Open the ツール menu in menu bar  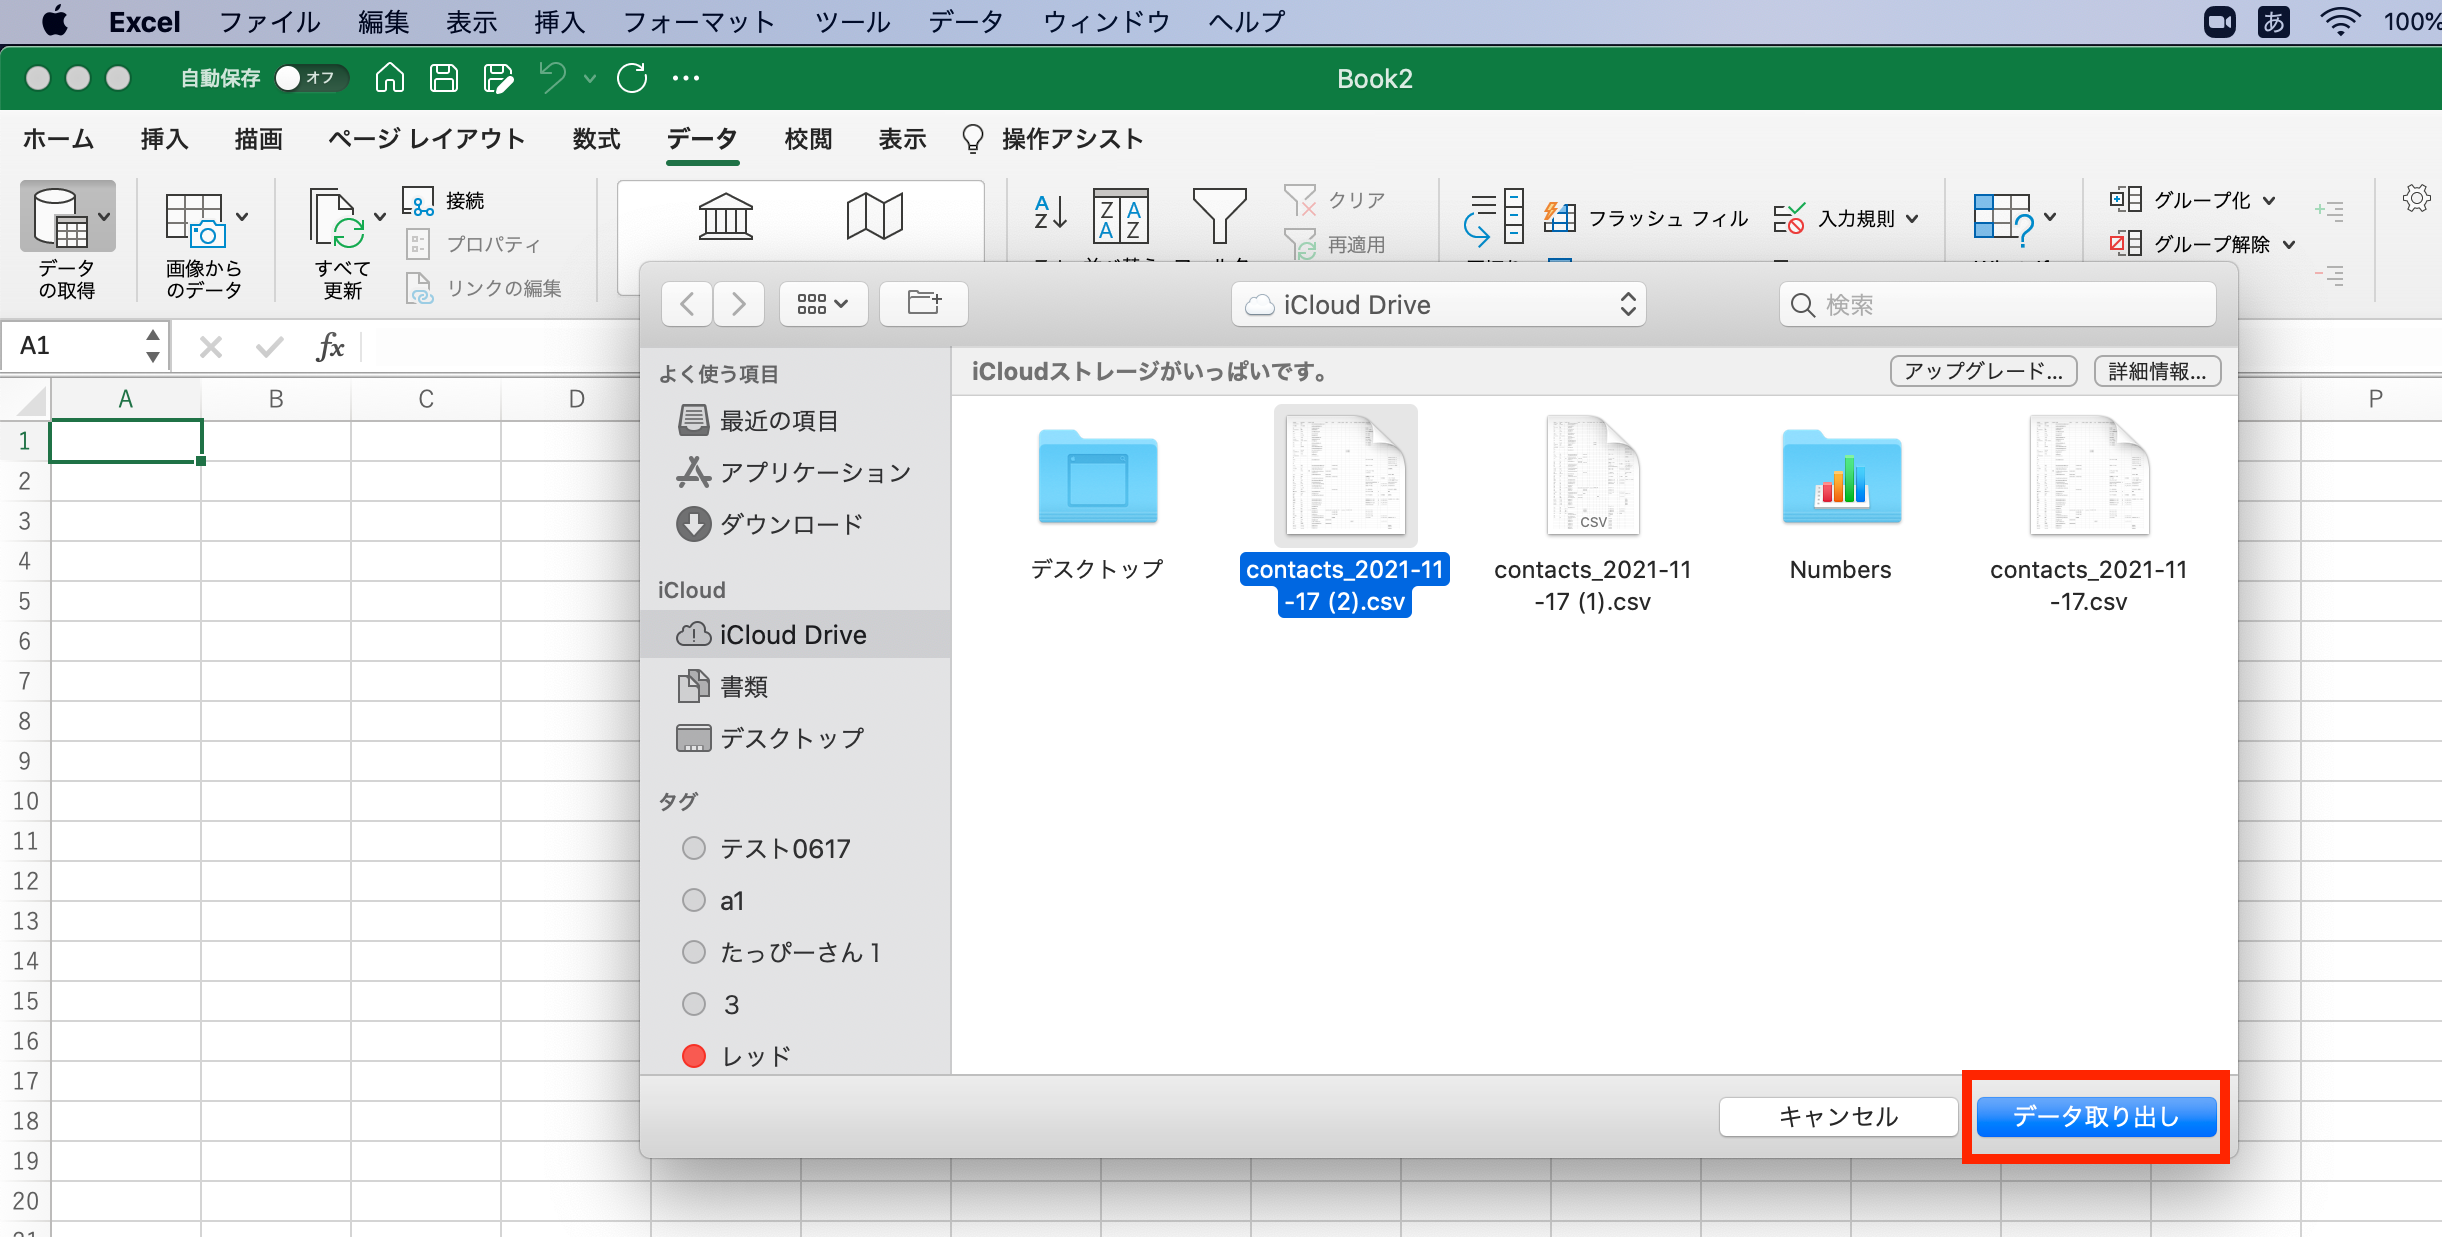[x=851, y=22]
